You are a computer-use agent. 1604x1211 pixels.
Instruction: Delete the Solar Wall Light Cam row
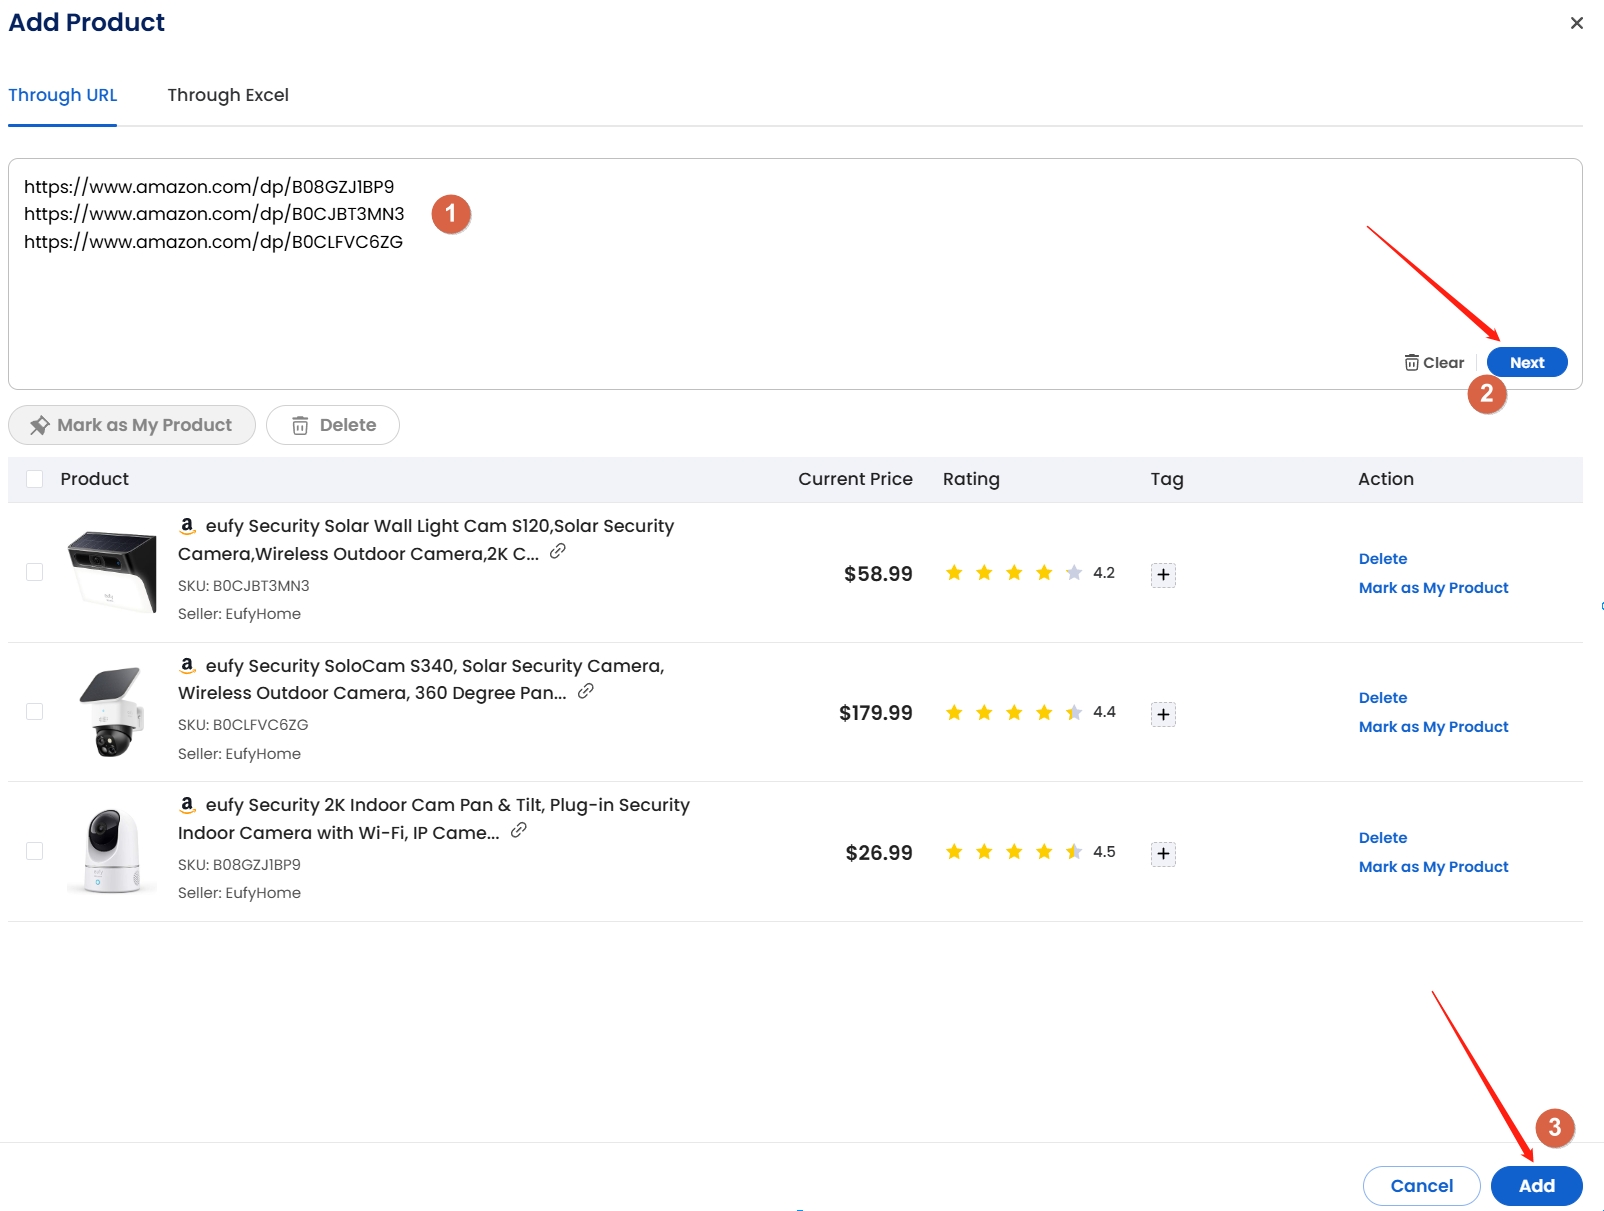[x=1383, y=559]
